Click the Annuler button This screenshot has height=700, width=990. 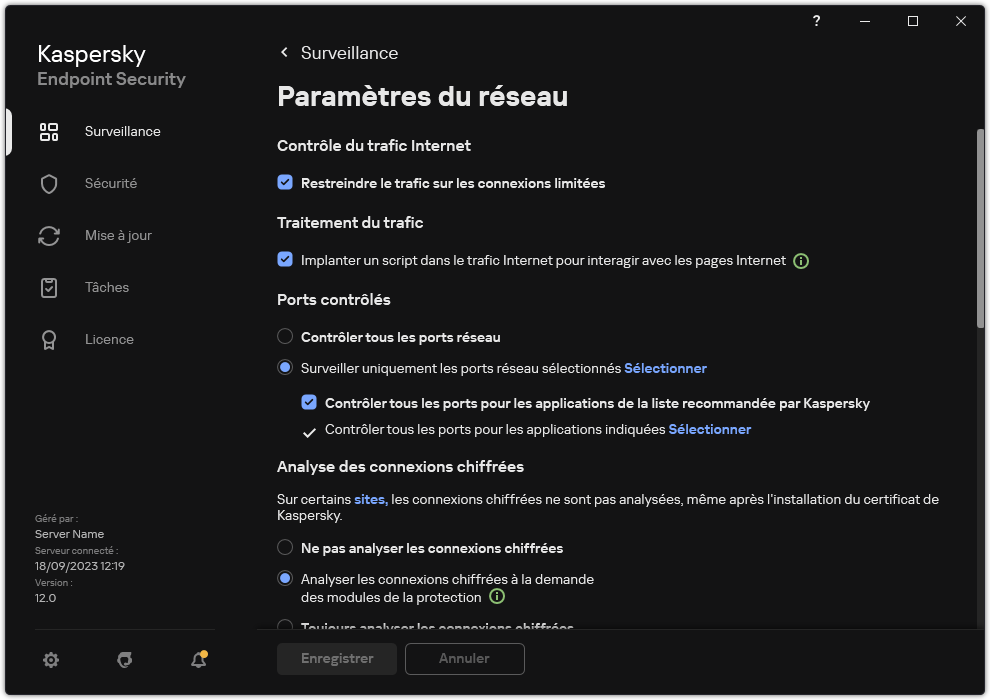coord(464,659)
